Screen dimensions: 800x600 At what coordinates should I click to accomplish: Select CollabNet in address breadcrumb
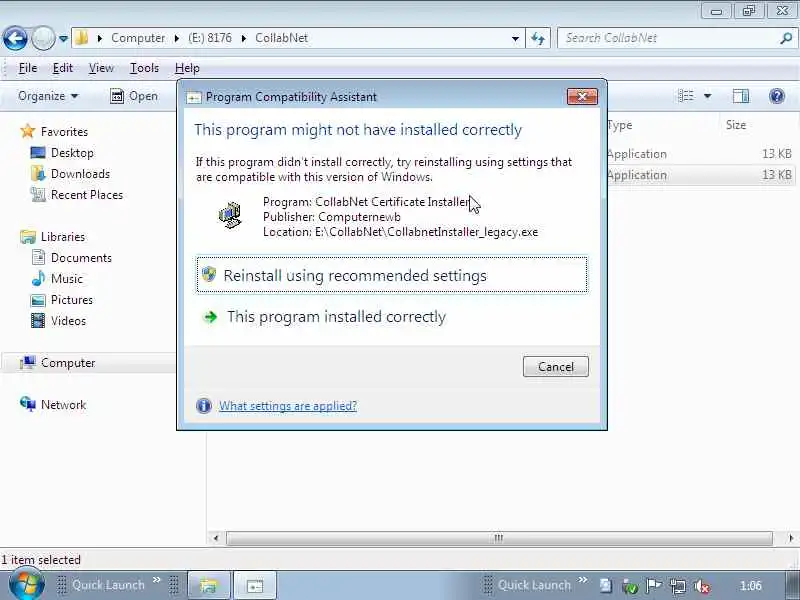point(282,38)
